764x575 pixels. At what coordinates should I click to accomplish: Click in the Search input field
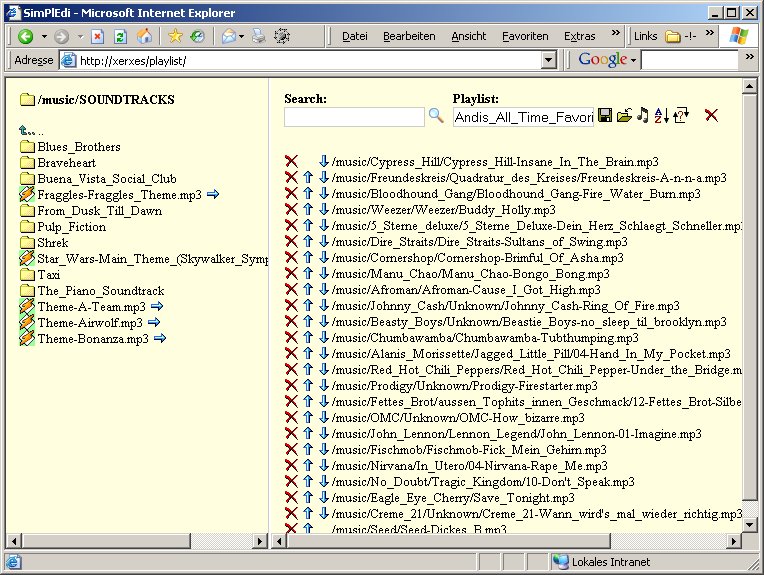354,117
